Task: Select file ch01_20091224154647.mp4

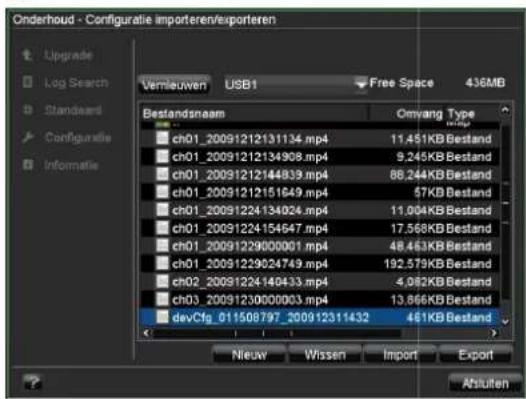Action: pyautogui.click(x=319, y=228)
